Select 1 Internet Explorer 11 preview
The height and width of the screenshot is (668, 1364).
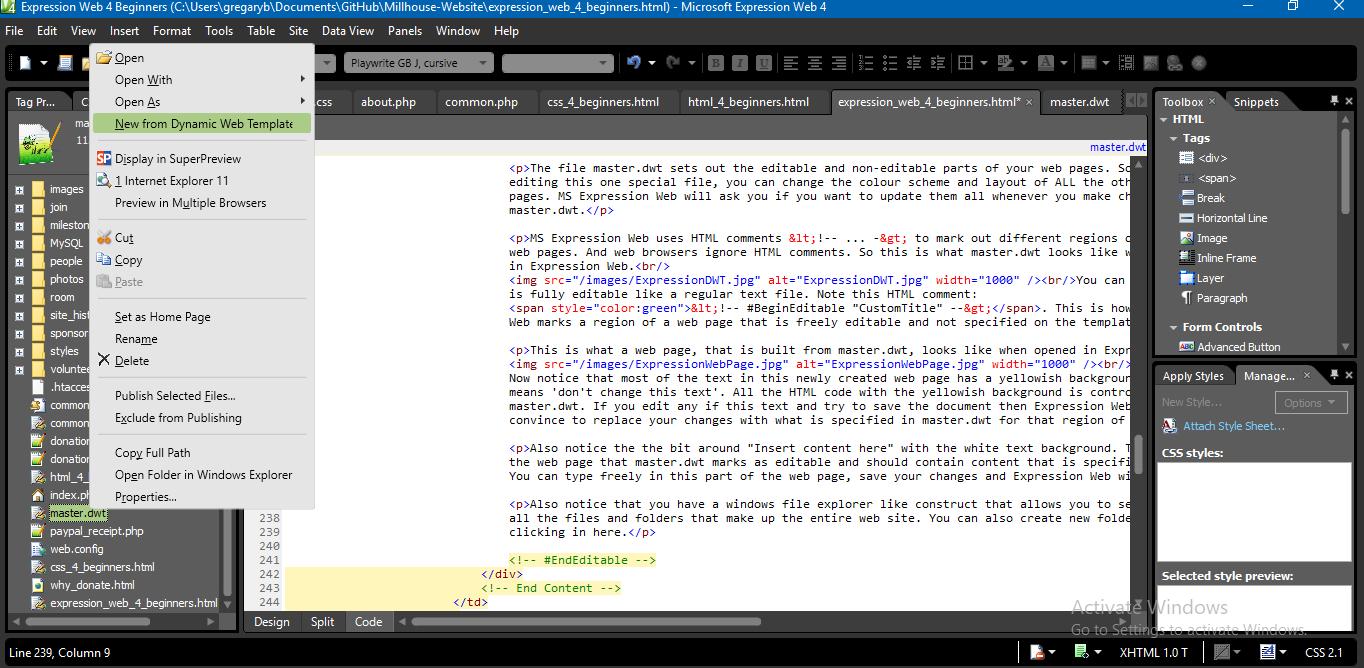pos(202,181)
